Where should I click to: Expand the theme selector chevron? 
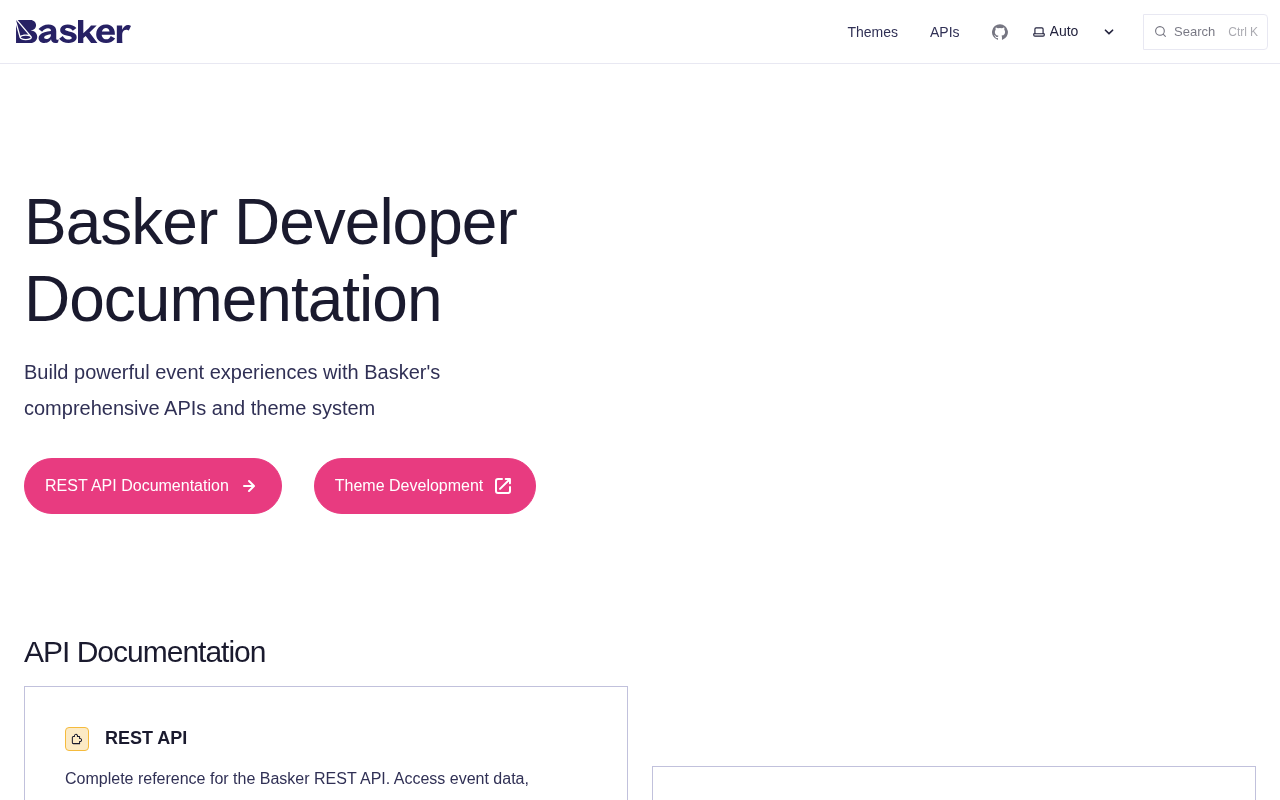click(x=1109, y=32)
